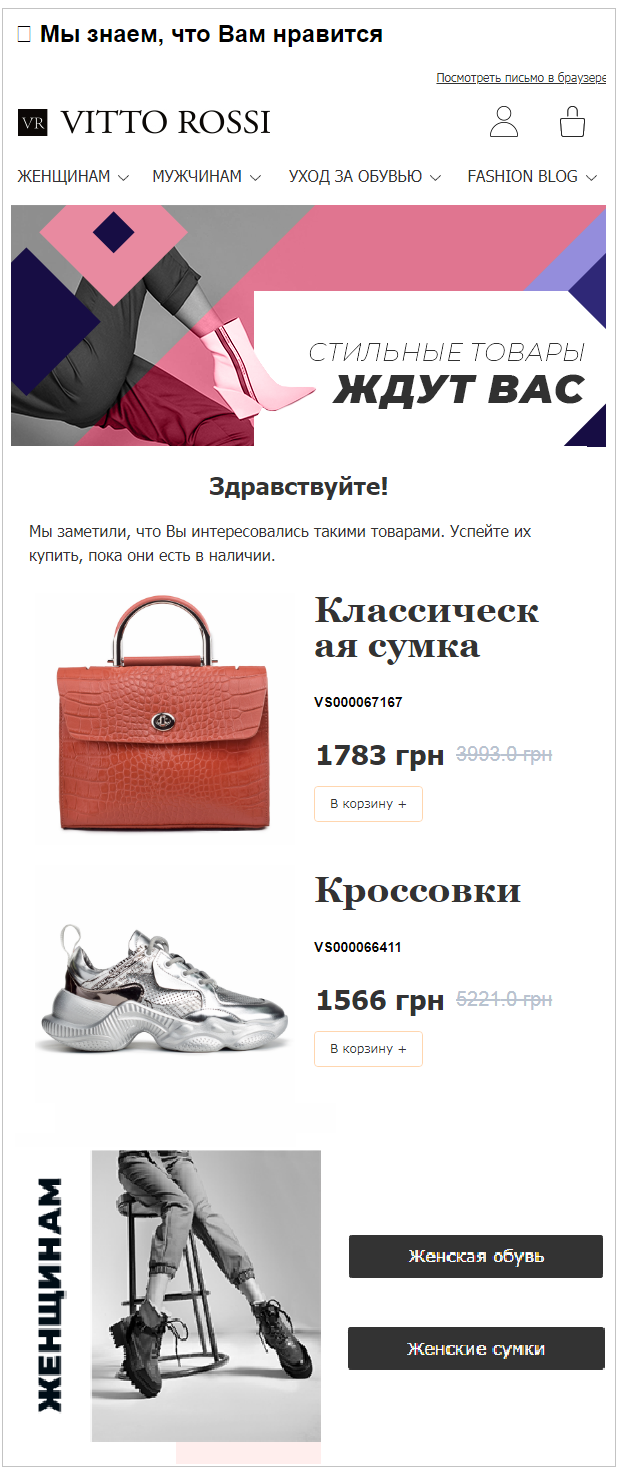Open Женские сумки category button
The image size is (620, 1468).
476,1349
